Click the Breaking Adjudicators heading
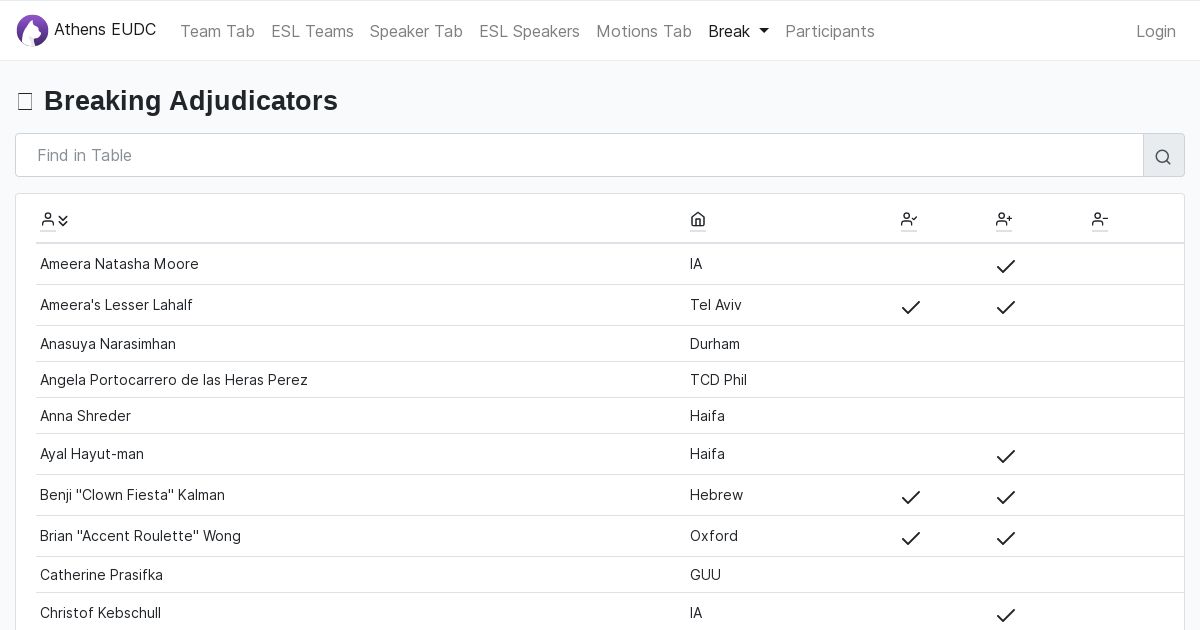This screenshot has height=630, width=1200. coord(191,101)
